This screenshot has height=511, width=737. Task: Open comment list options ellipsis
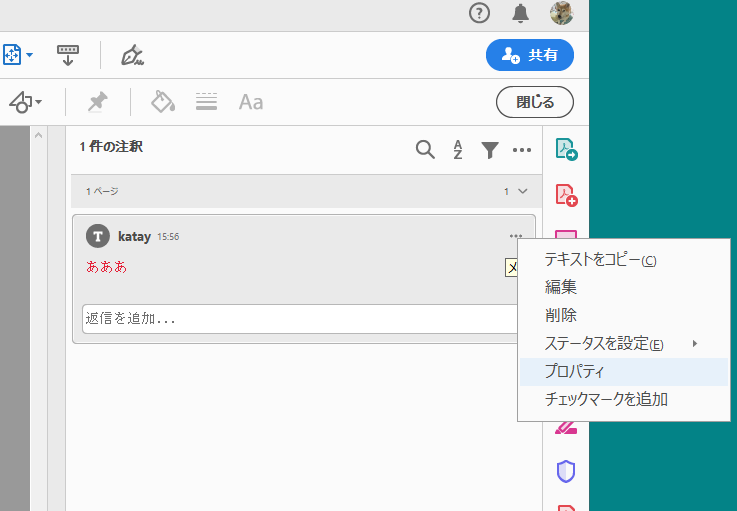point(522,150)
